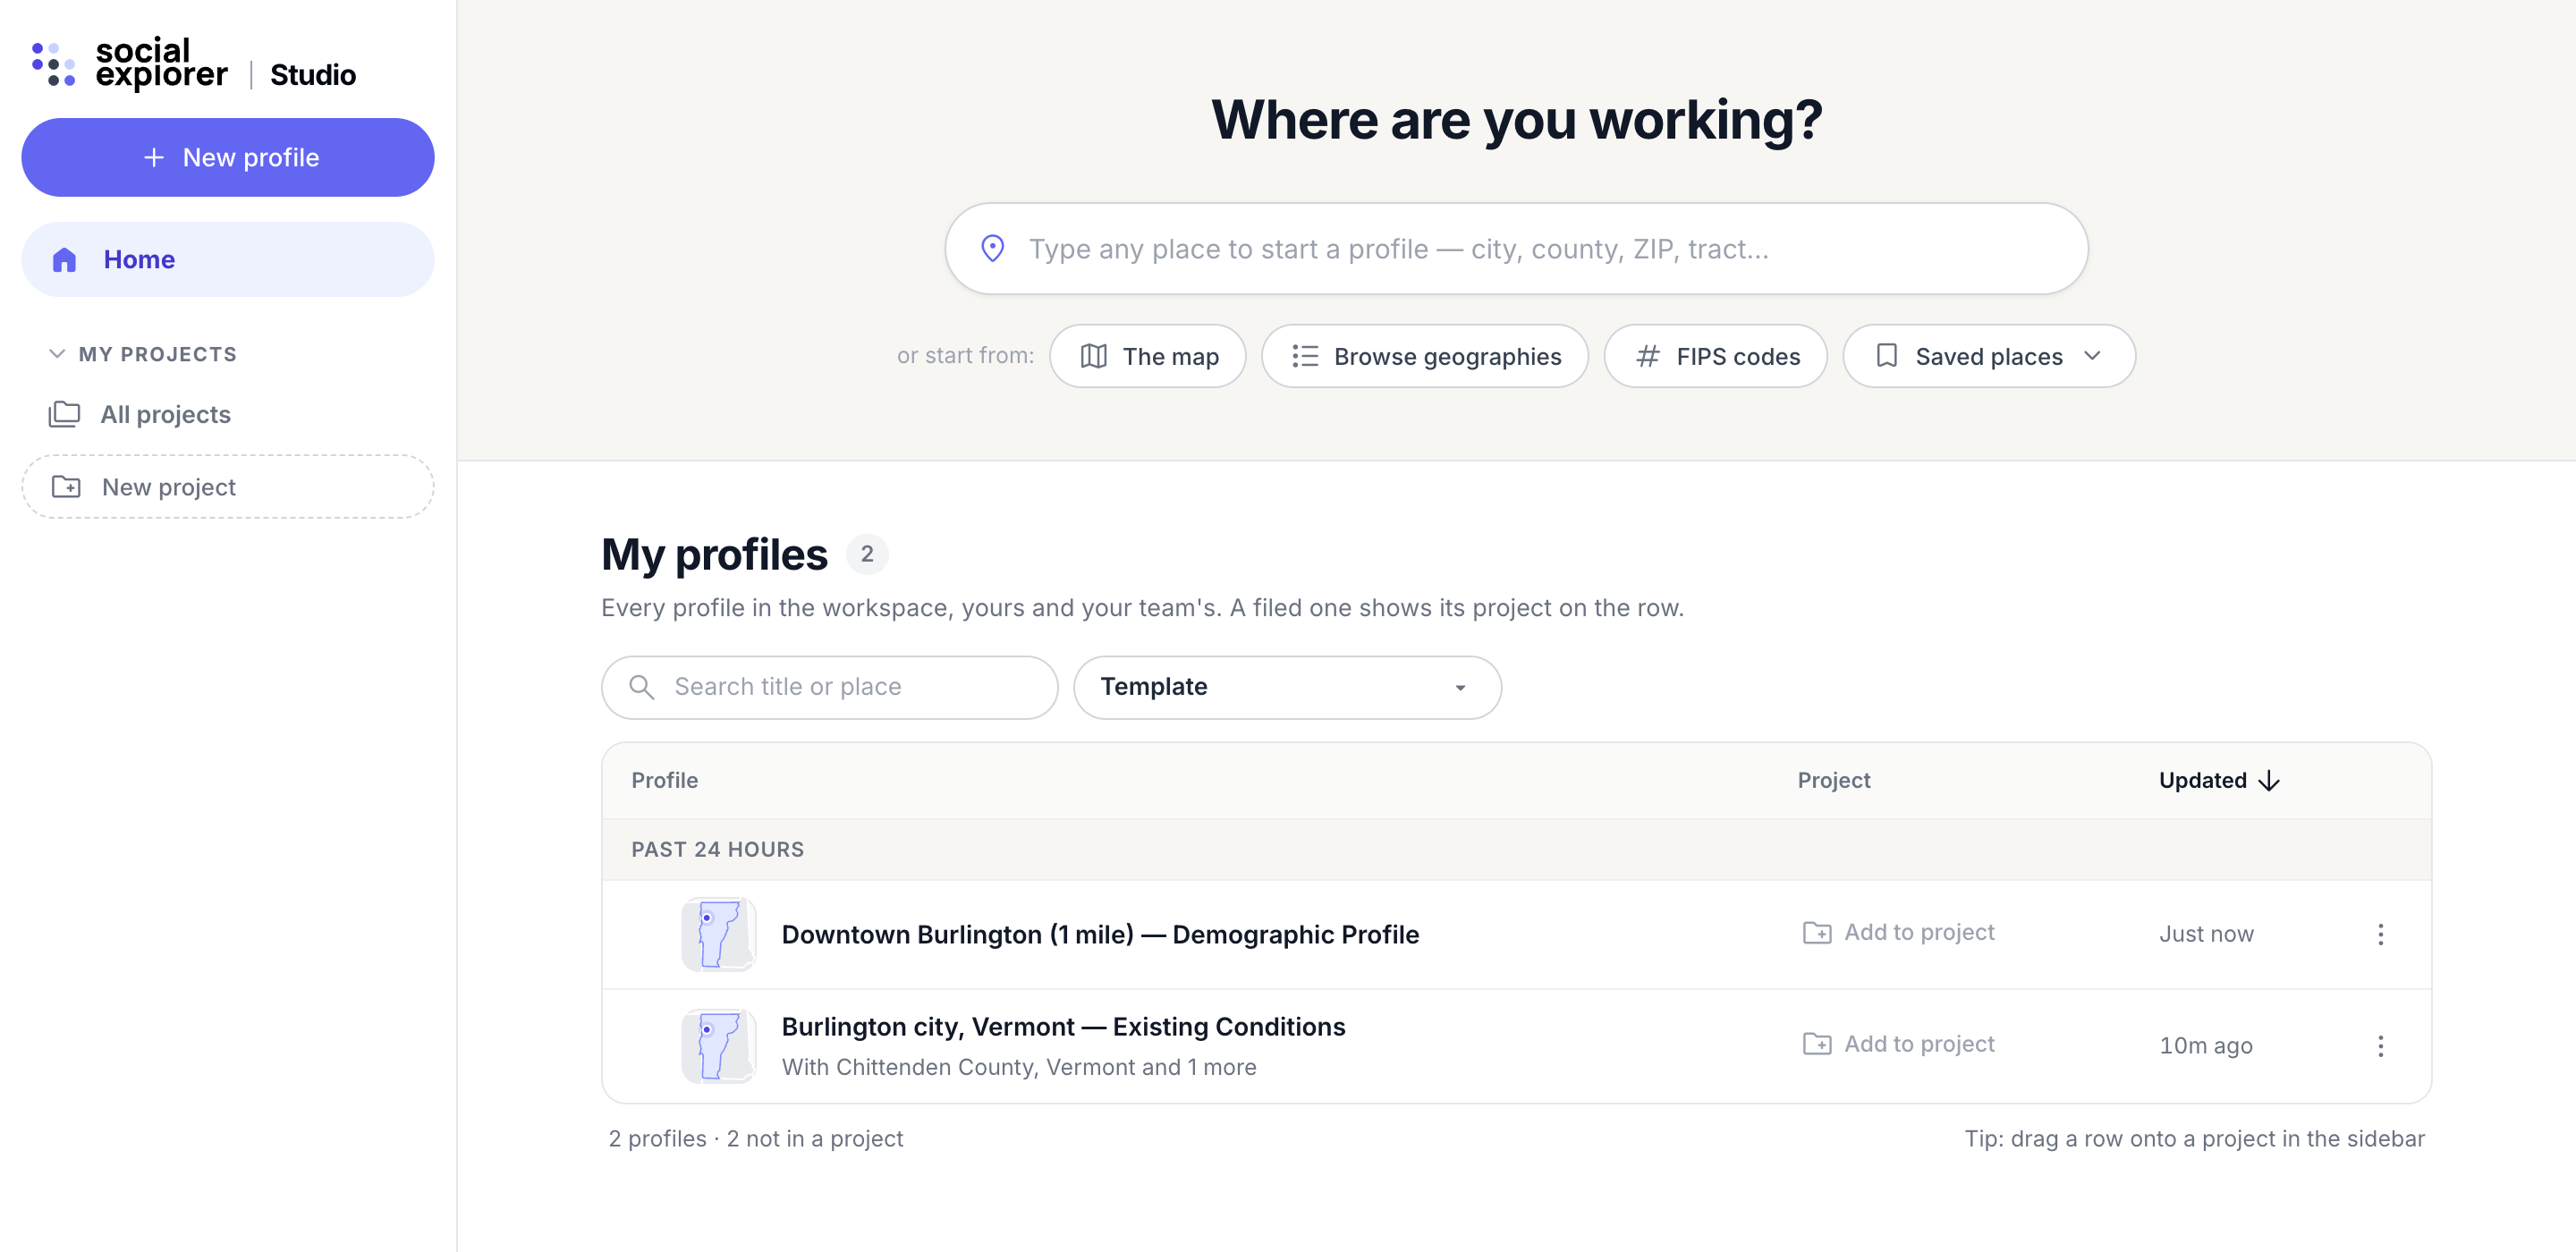Focus the place search field
Viewport: 2576px width, 1252px height.
coord(1516,249)
